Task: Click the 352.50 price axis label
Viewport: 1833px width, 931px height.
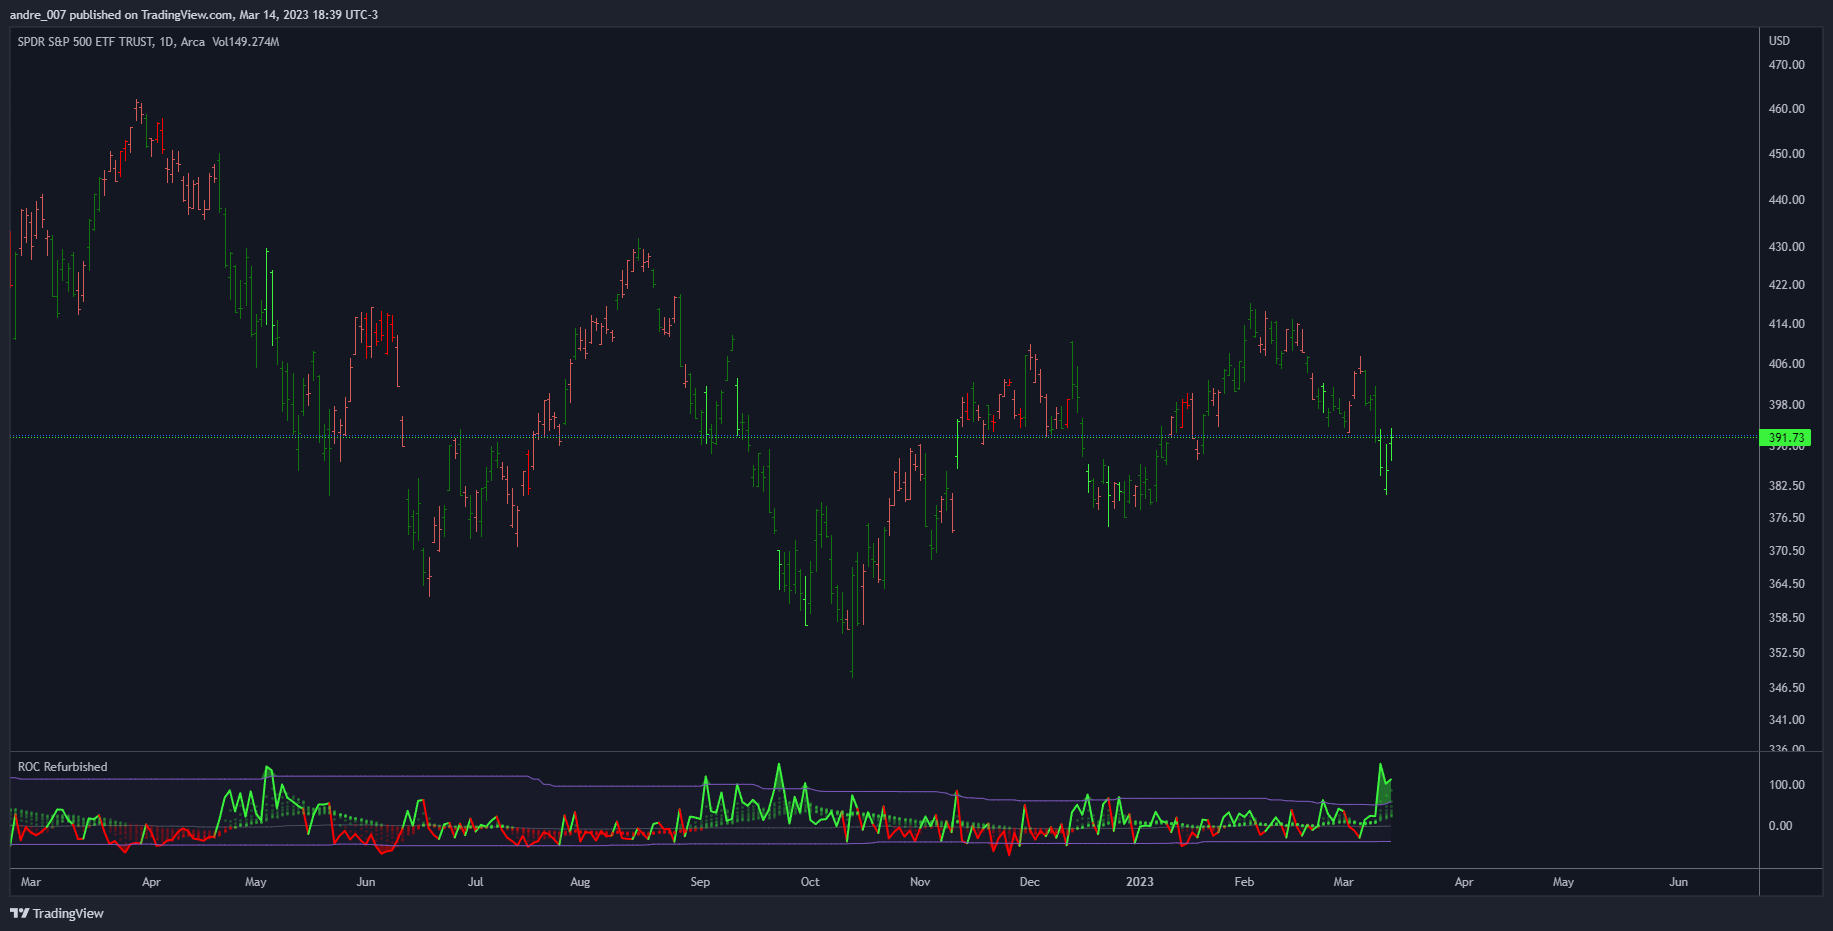Action: [x=1786, y=653]
